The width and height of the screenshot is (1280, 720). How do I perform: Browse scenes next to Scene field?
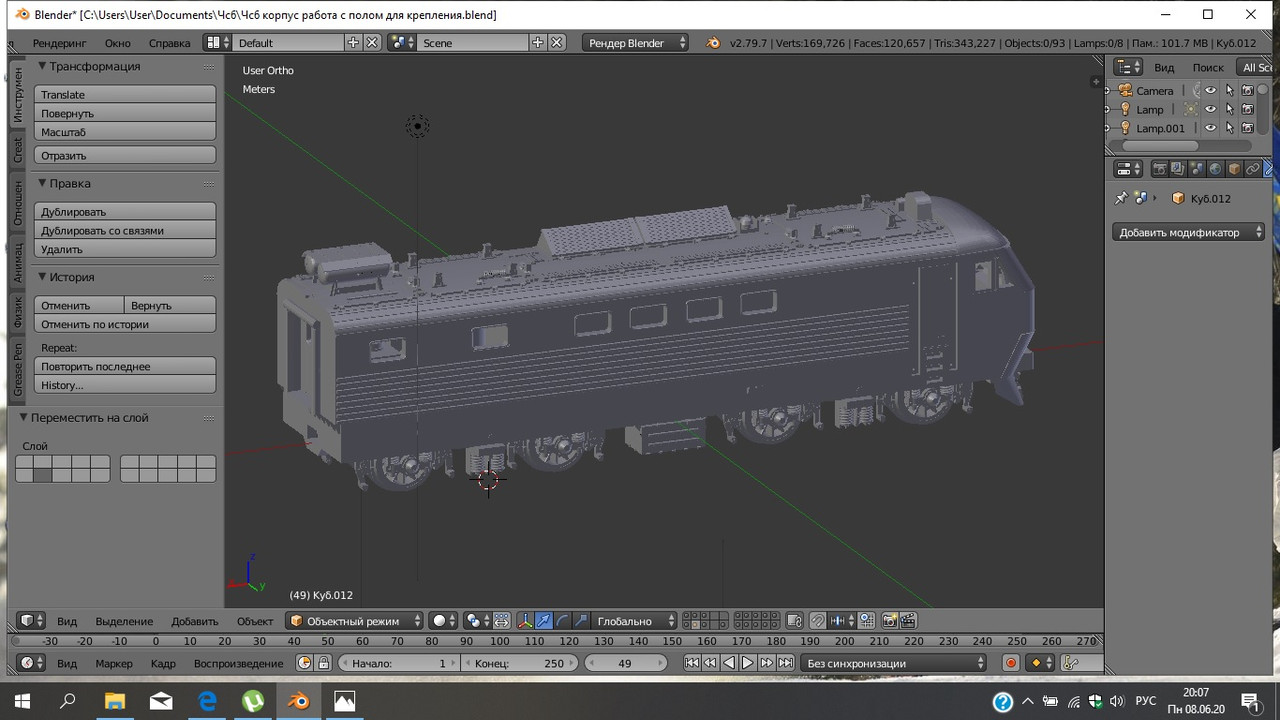(x=402, y=43)
